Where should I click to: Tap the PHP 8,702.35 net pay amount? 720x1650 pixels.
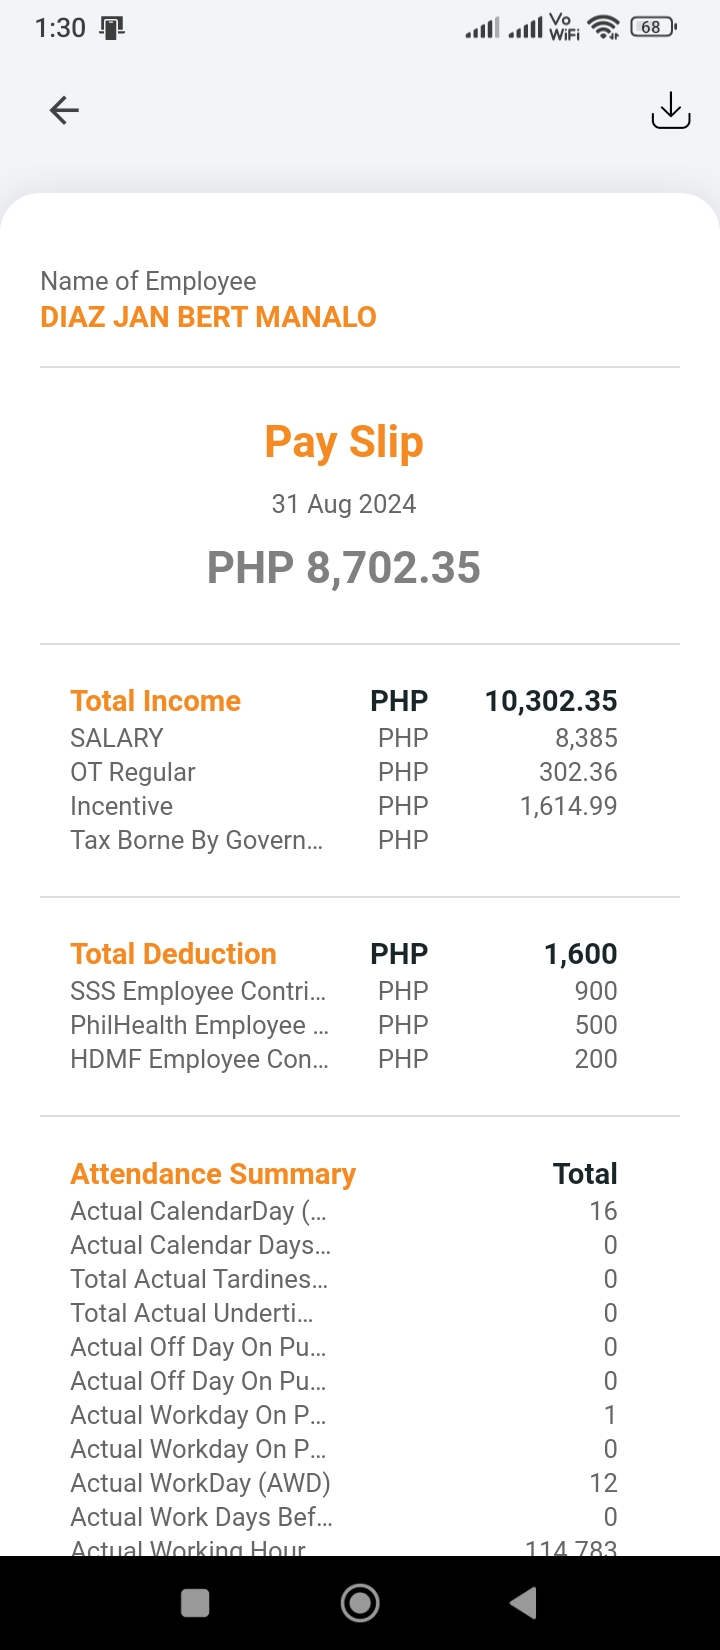(x=344, y=568)
